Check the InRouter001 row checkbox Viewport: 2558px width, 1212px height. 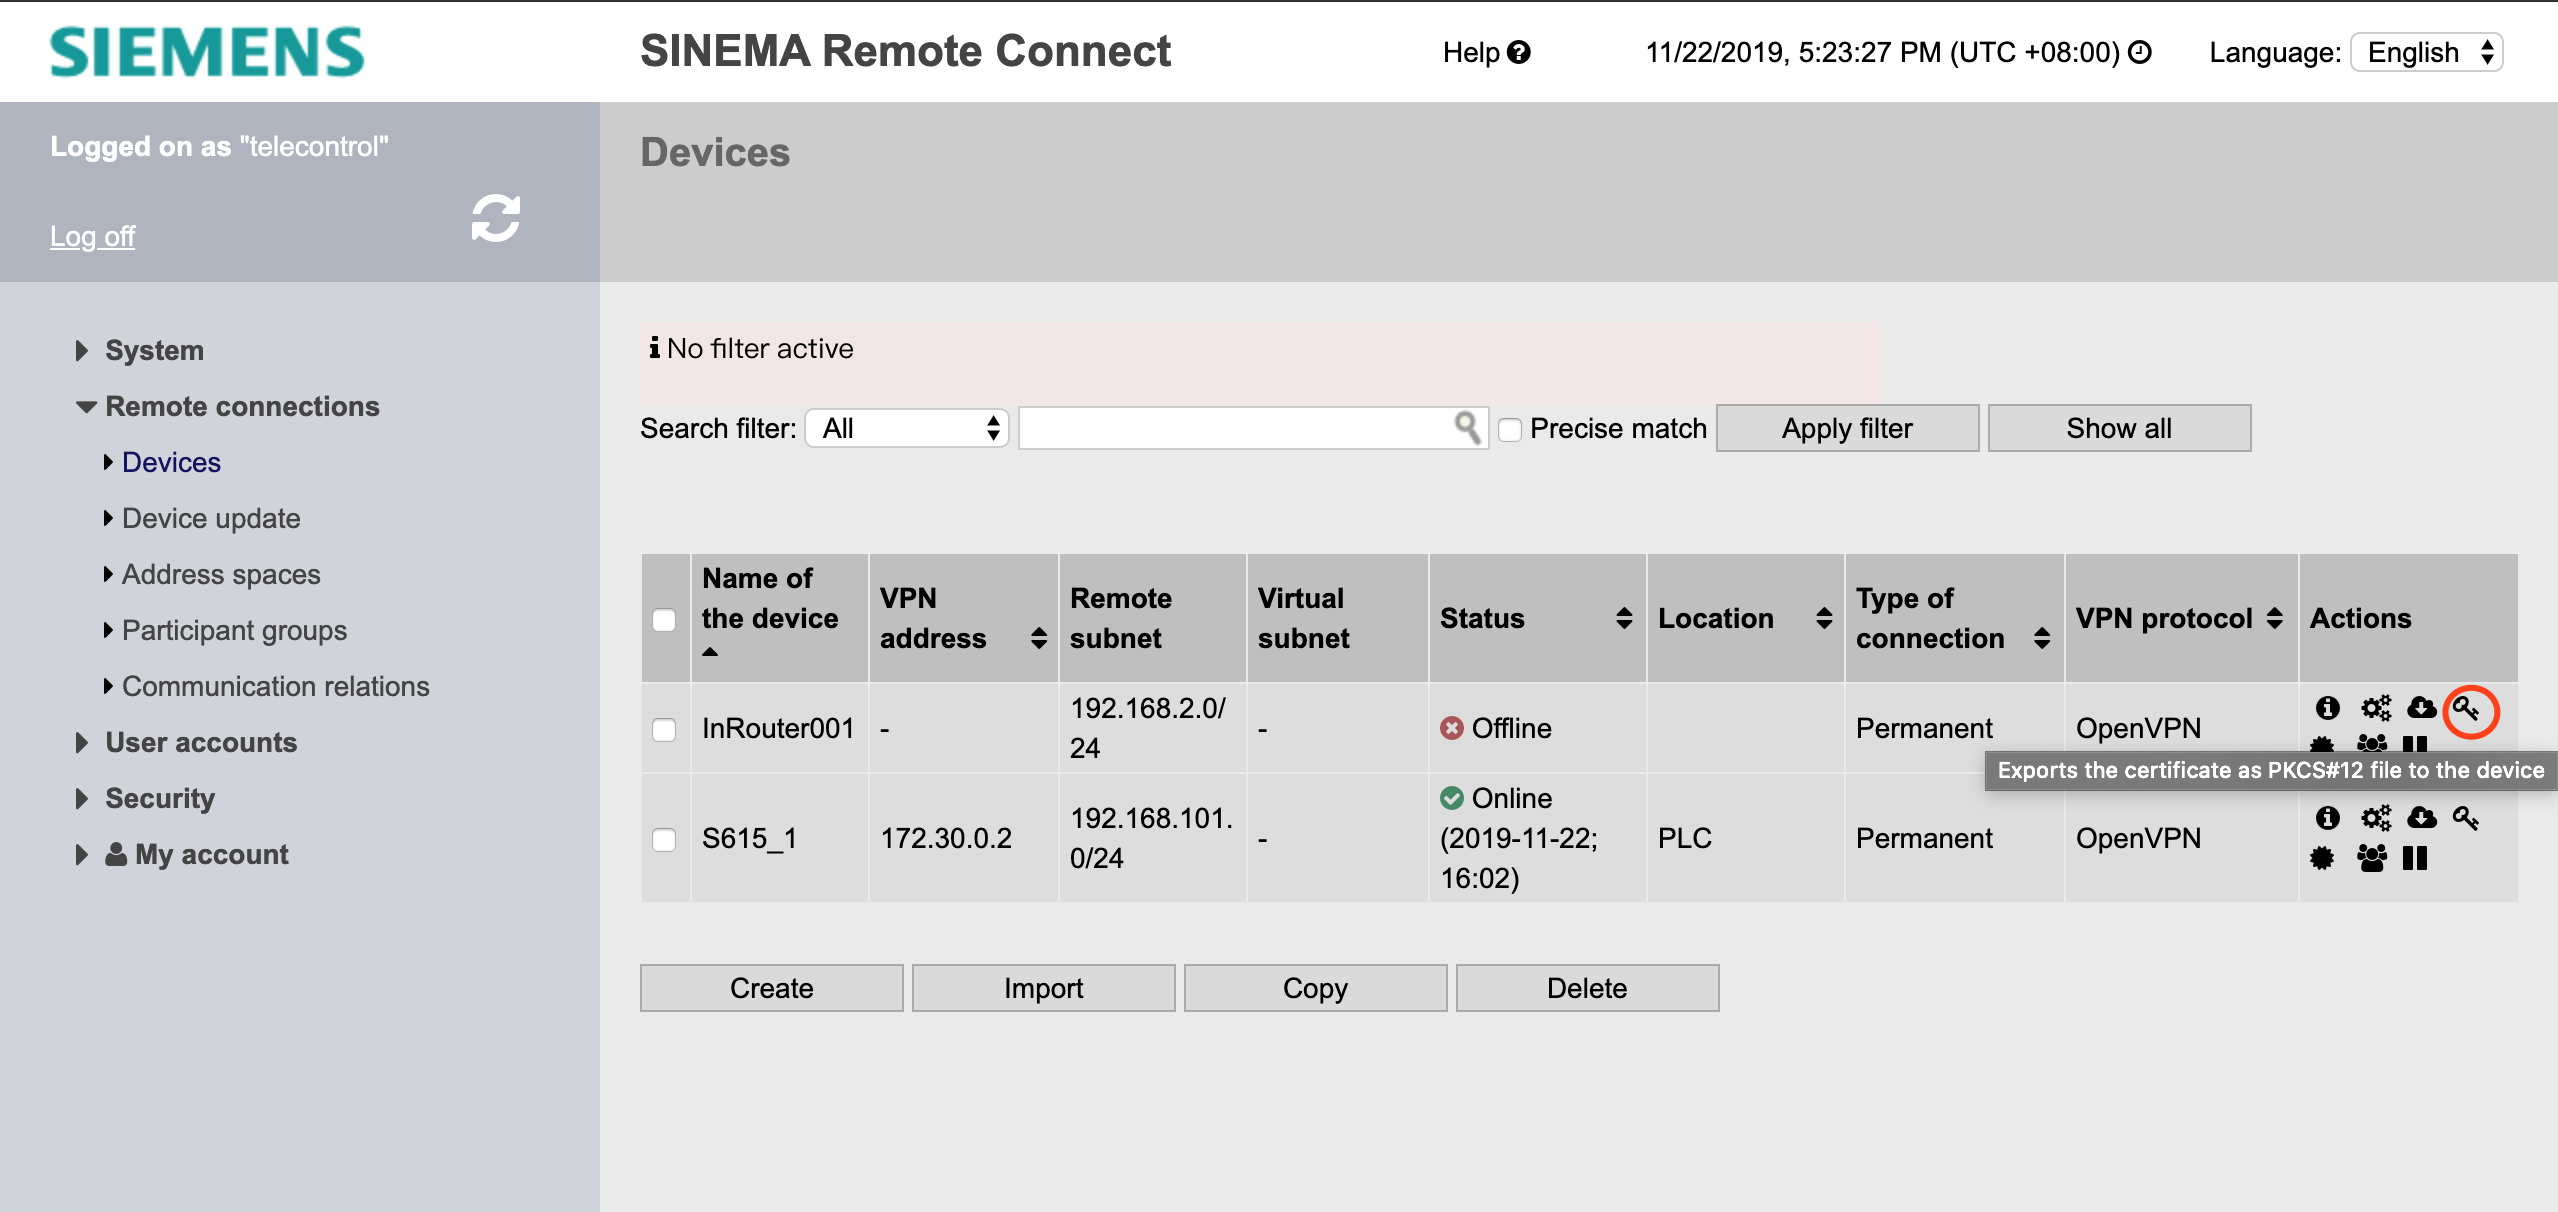[664, 730]
